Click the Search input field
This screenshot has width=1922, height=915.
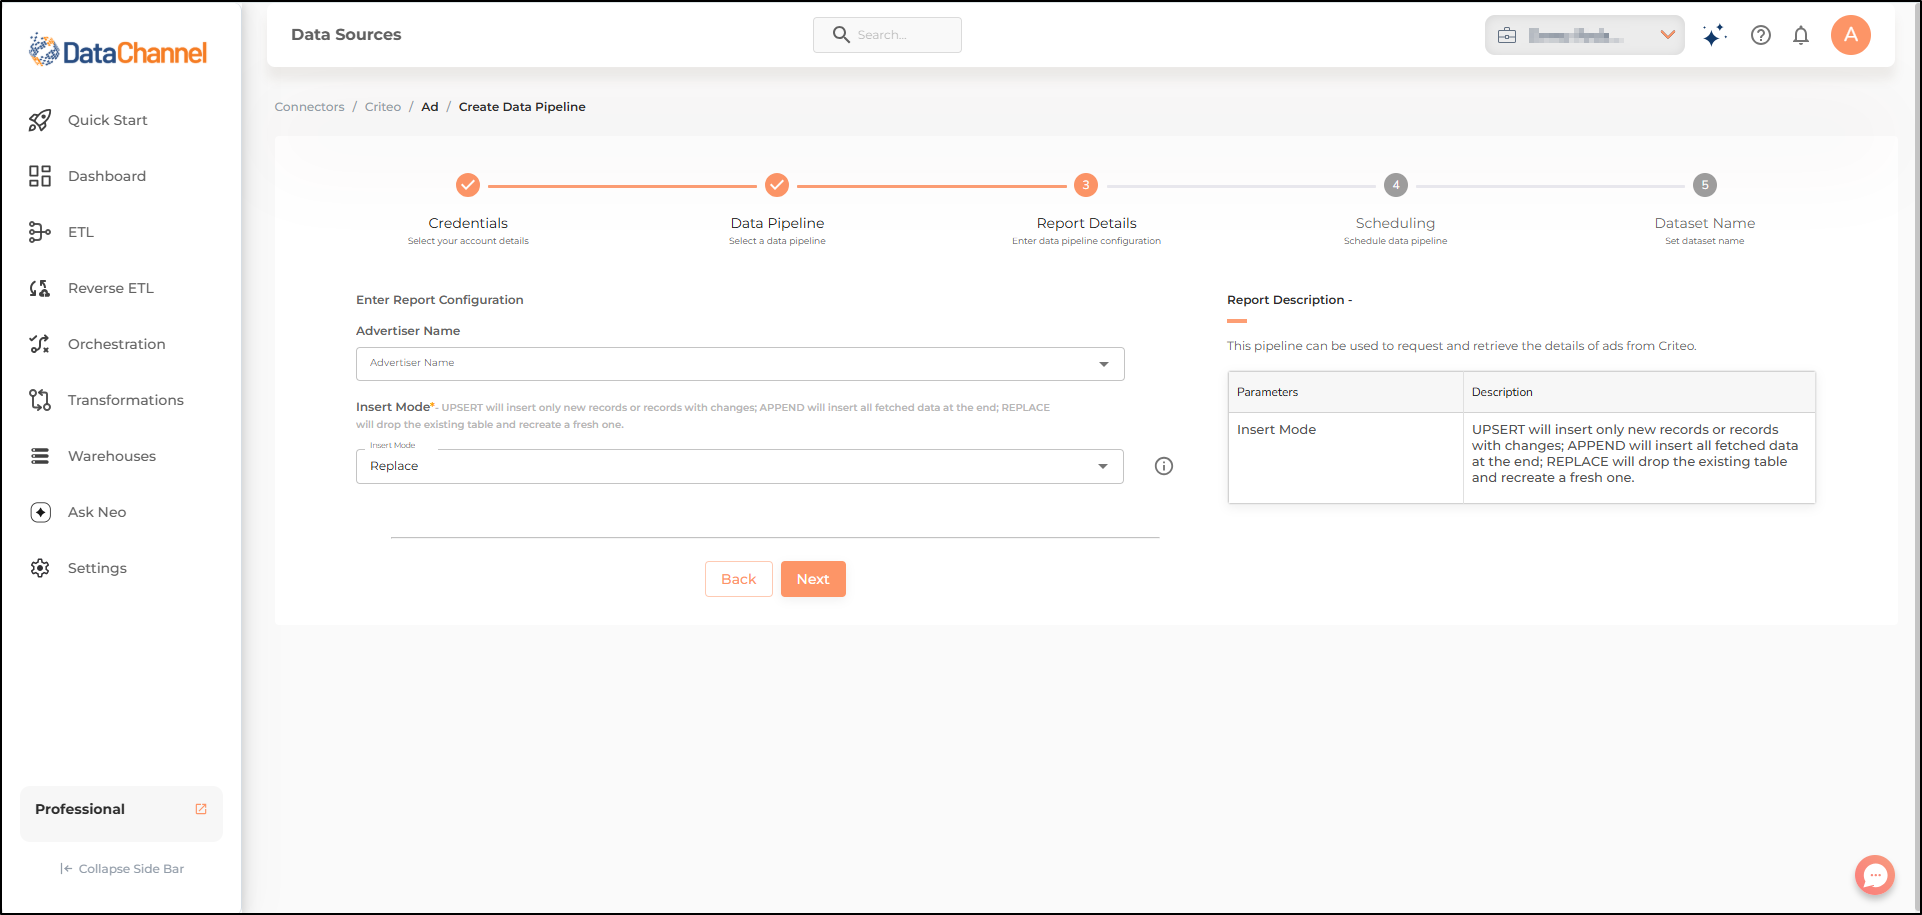click(887, 35)
